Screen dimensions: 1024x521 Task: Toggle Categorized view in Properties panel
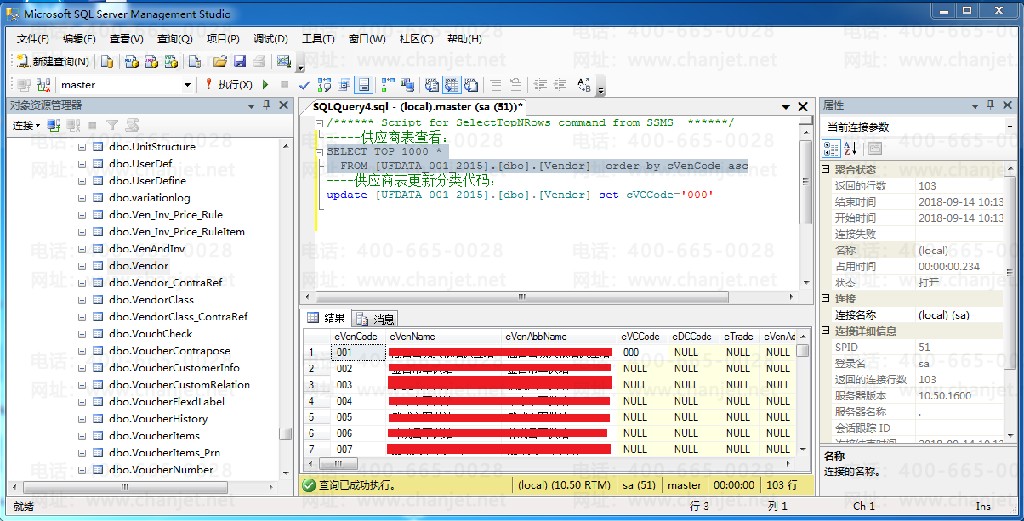point(831,148)
